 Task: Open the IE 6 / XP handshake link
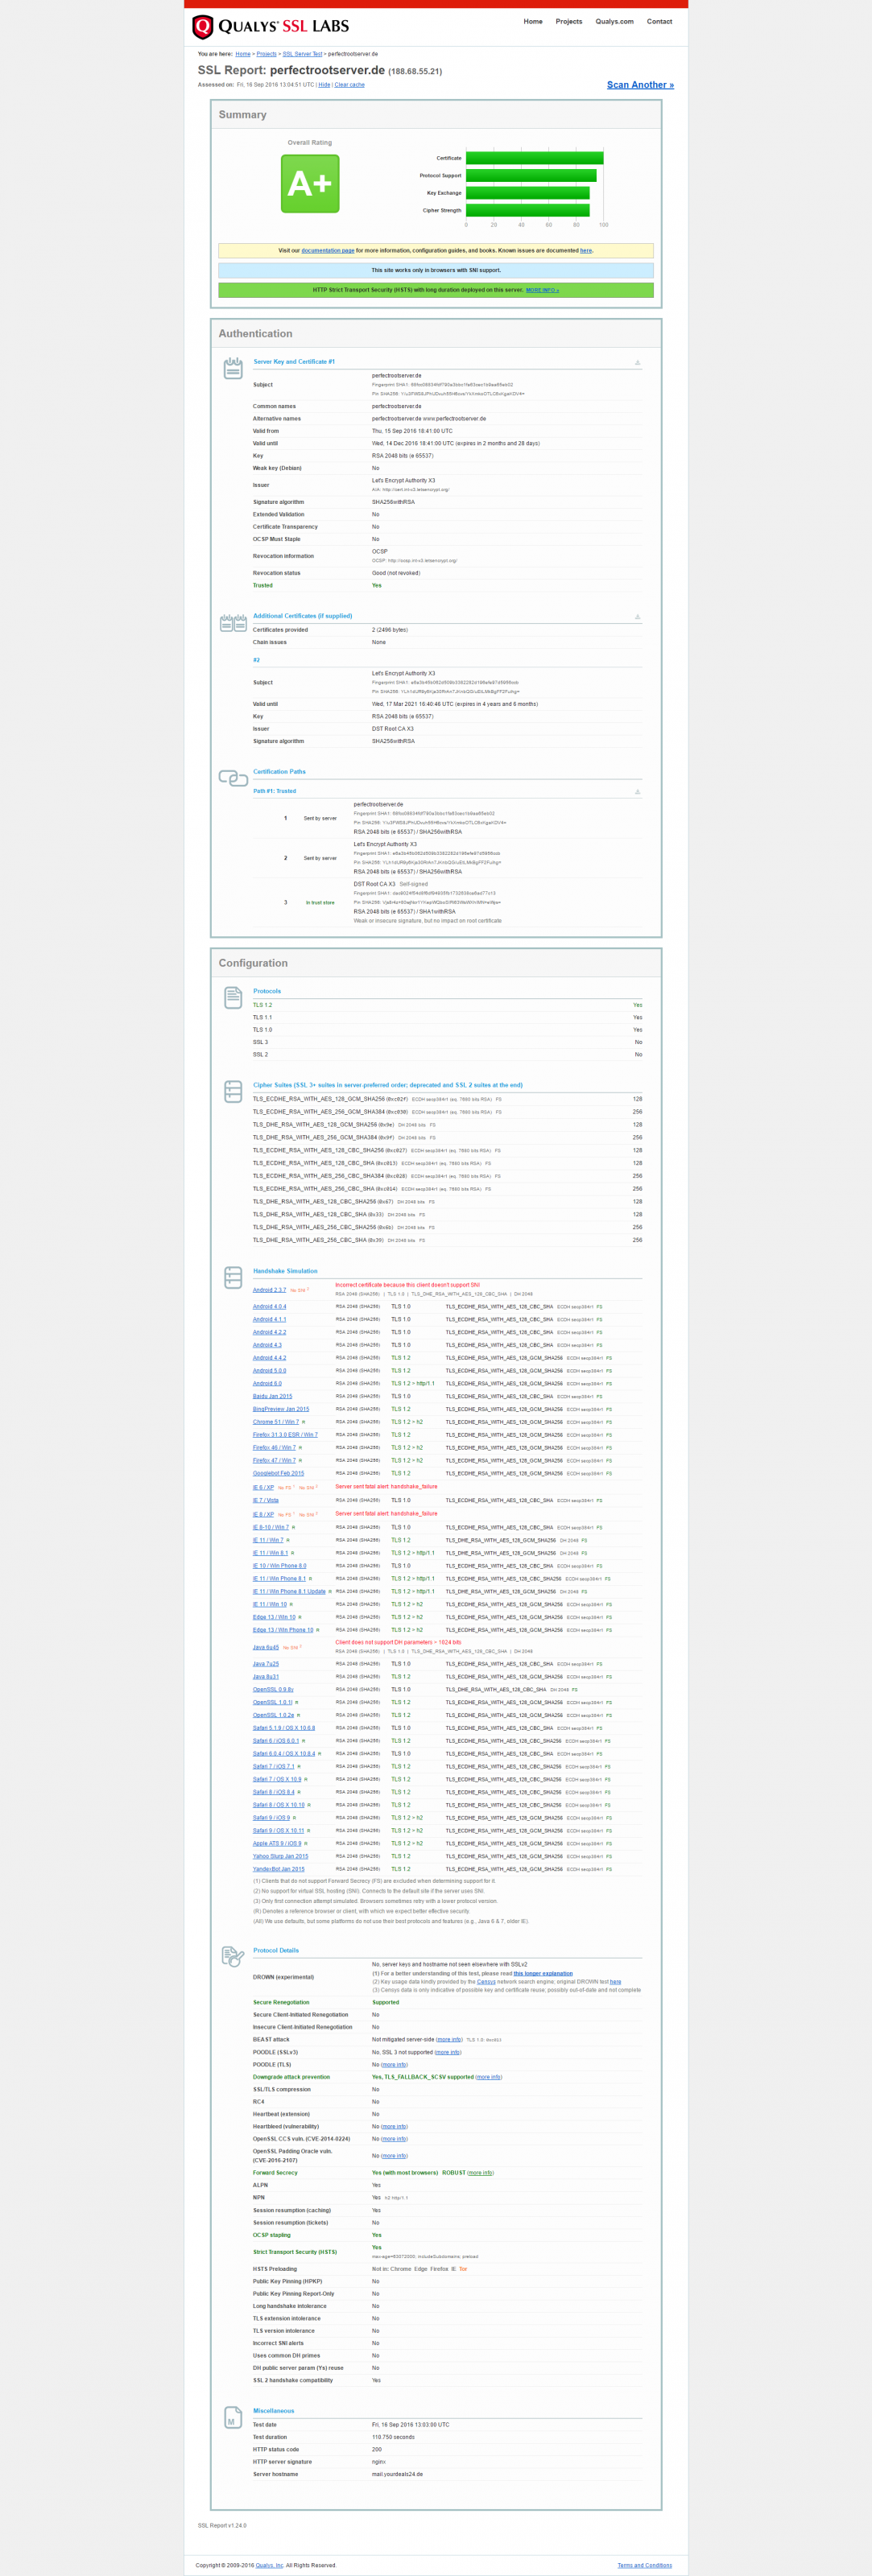pos(263,1487)
